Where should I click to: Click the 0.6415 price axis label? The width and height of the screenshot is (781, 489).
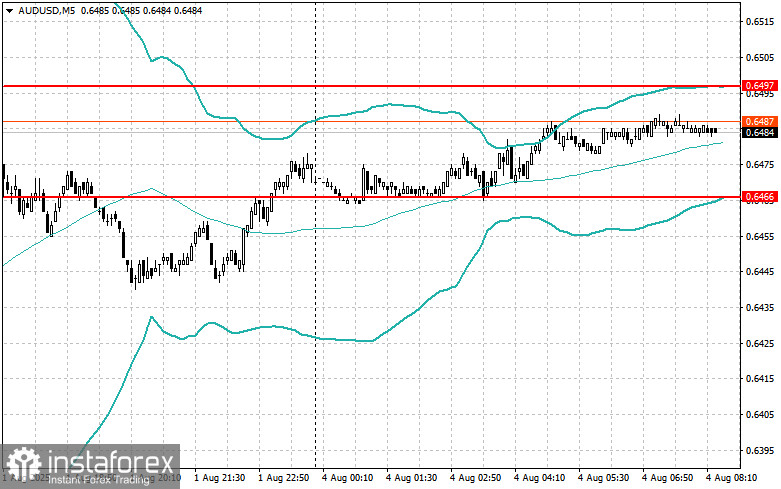(760, 378)
